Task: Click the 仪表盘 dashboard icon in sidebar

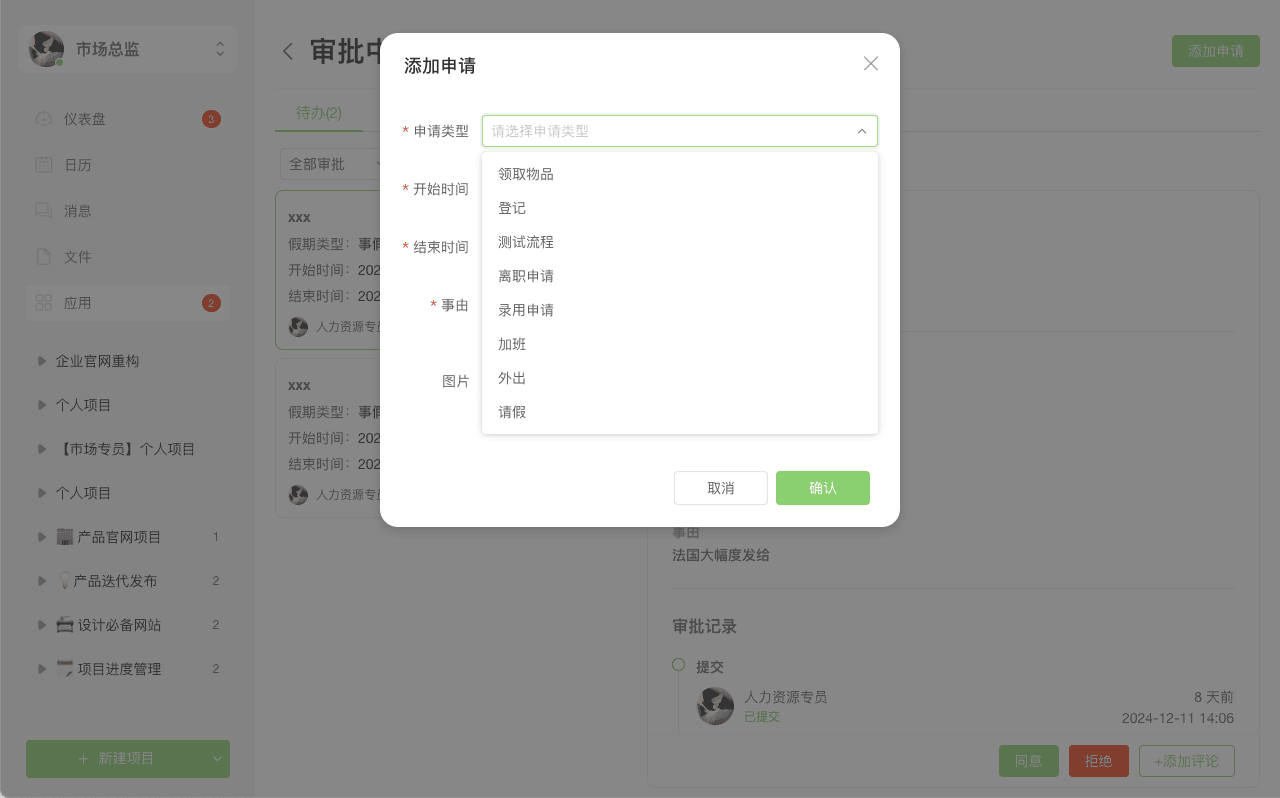Action: (x=44, y=119)
